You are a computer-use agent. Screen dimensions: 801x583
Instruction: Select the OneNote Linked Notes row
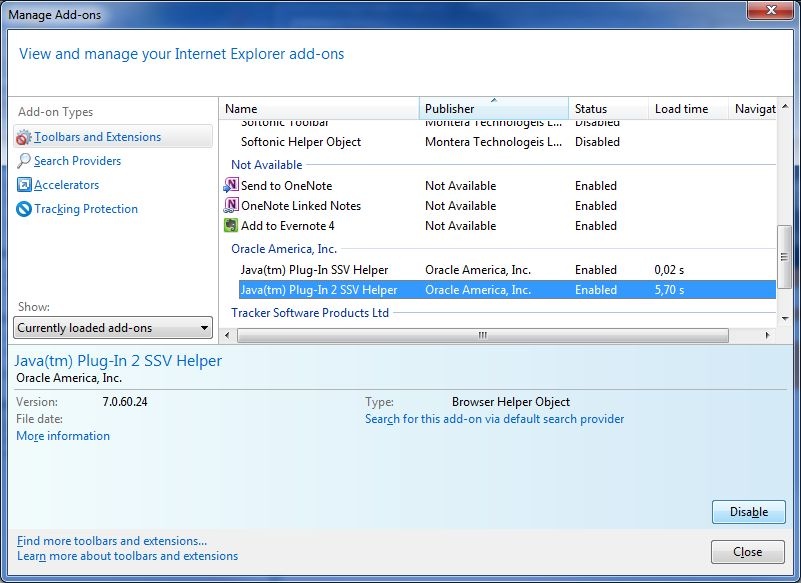pyautogui.click(x=498, y=205)
